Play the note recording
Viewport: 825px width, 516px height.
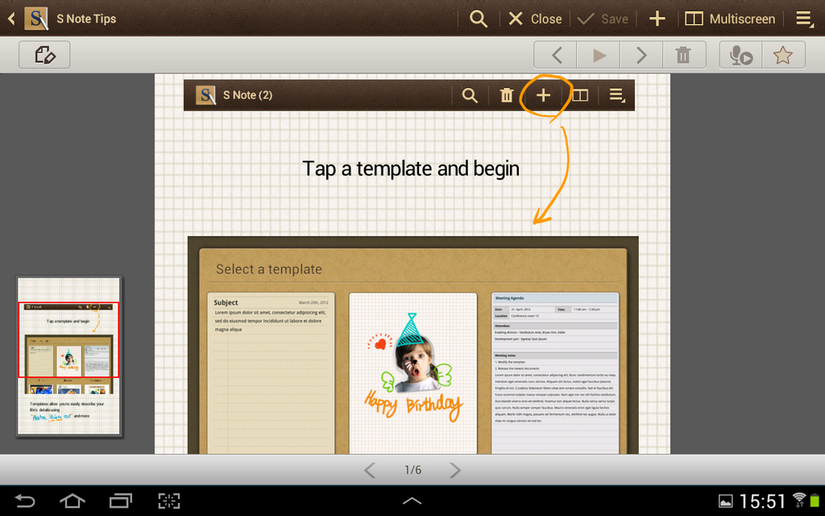(599, 55)
